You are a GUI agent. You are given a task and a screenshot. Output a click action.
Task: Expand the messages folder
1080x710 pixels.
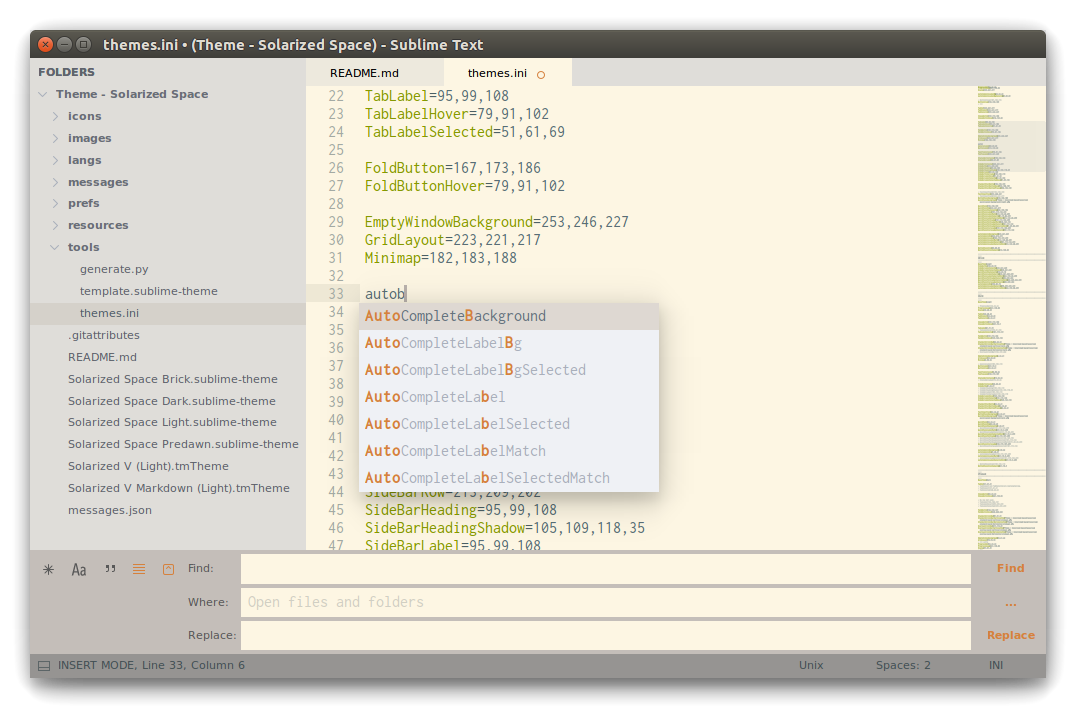point(56,182)
